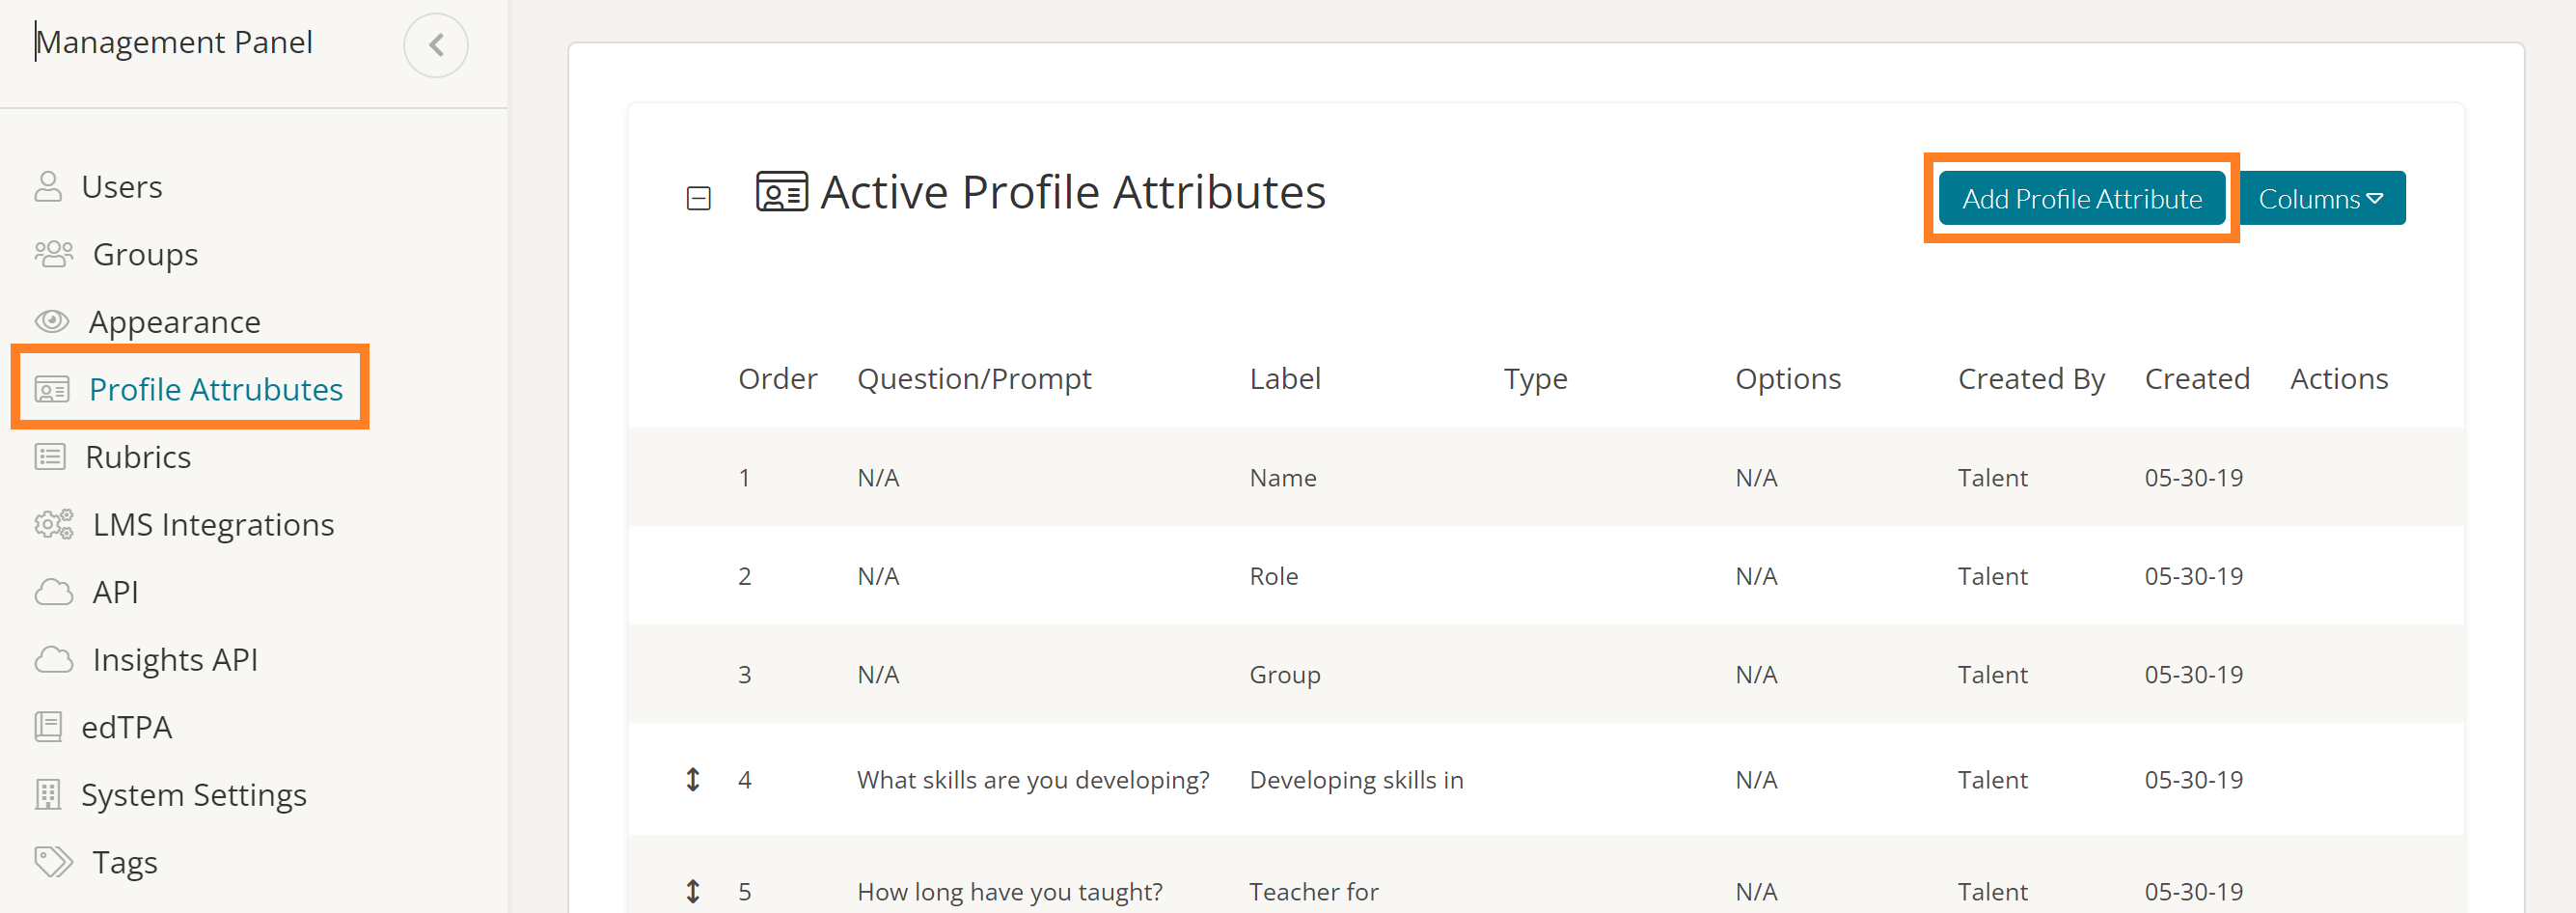2576x913 pixels.
Task: Click the "Teacher for" label
Action: [x=1314, y=892]
